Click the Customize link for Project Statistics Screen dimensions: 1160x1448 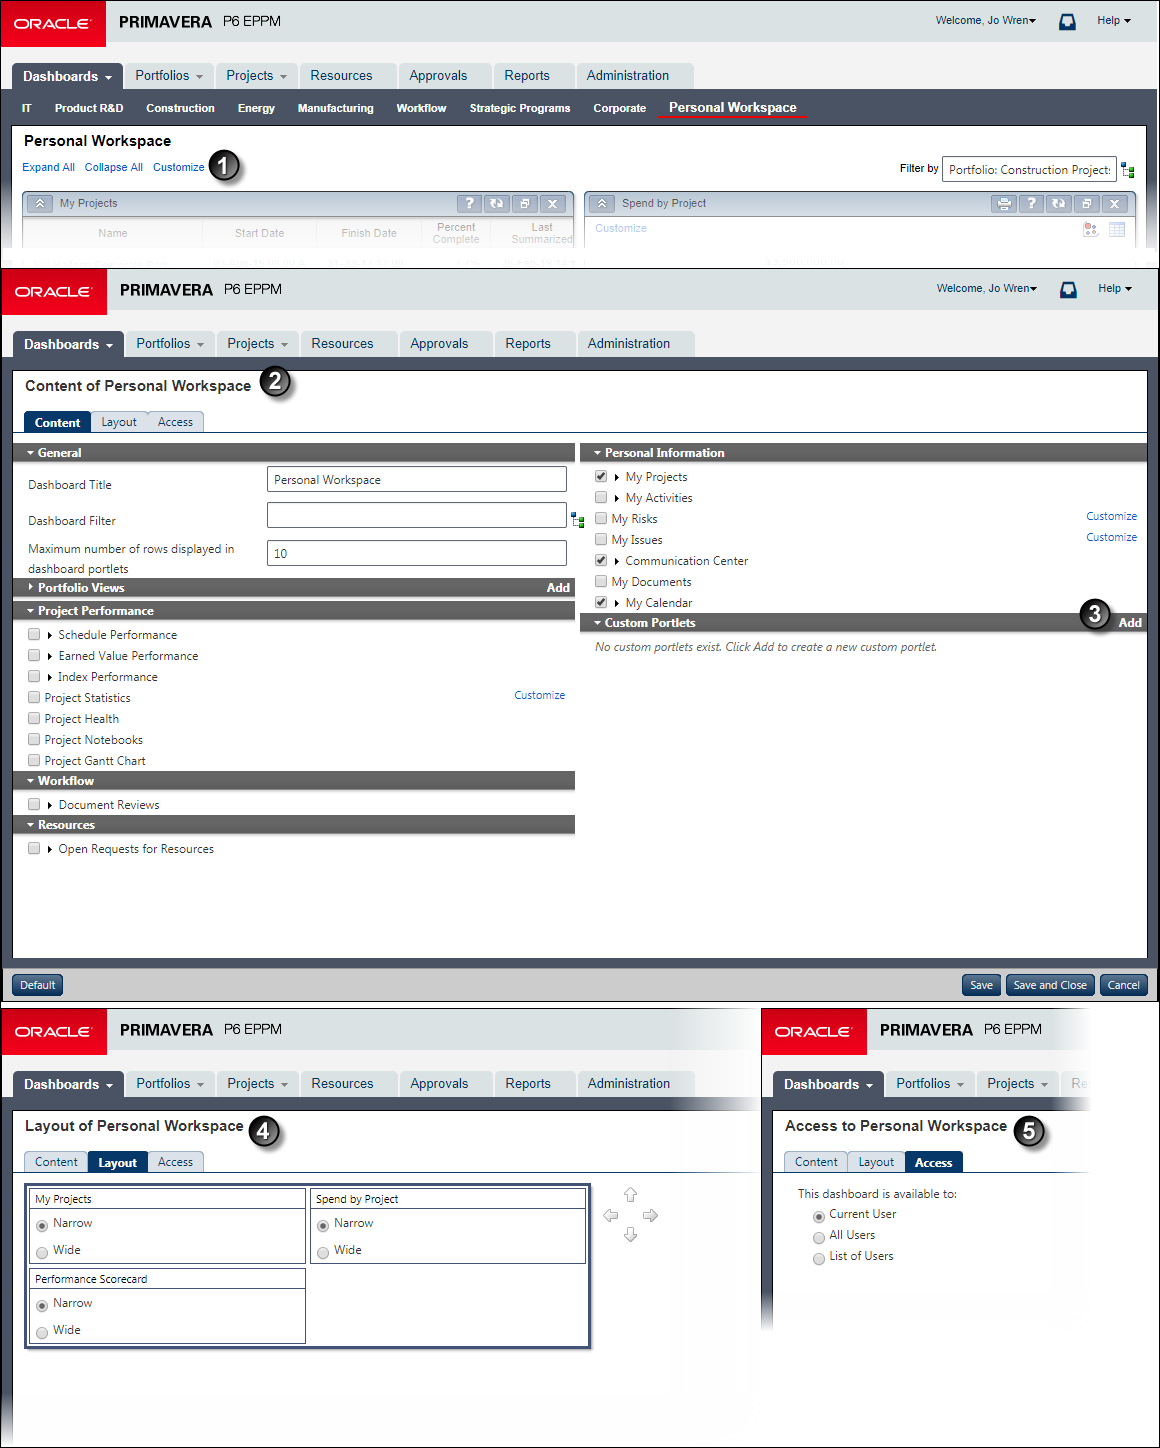pos(539,695)
